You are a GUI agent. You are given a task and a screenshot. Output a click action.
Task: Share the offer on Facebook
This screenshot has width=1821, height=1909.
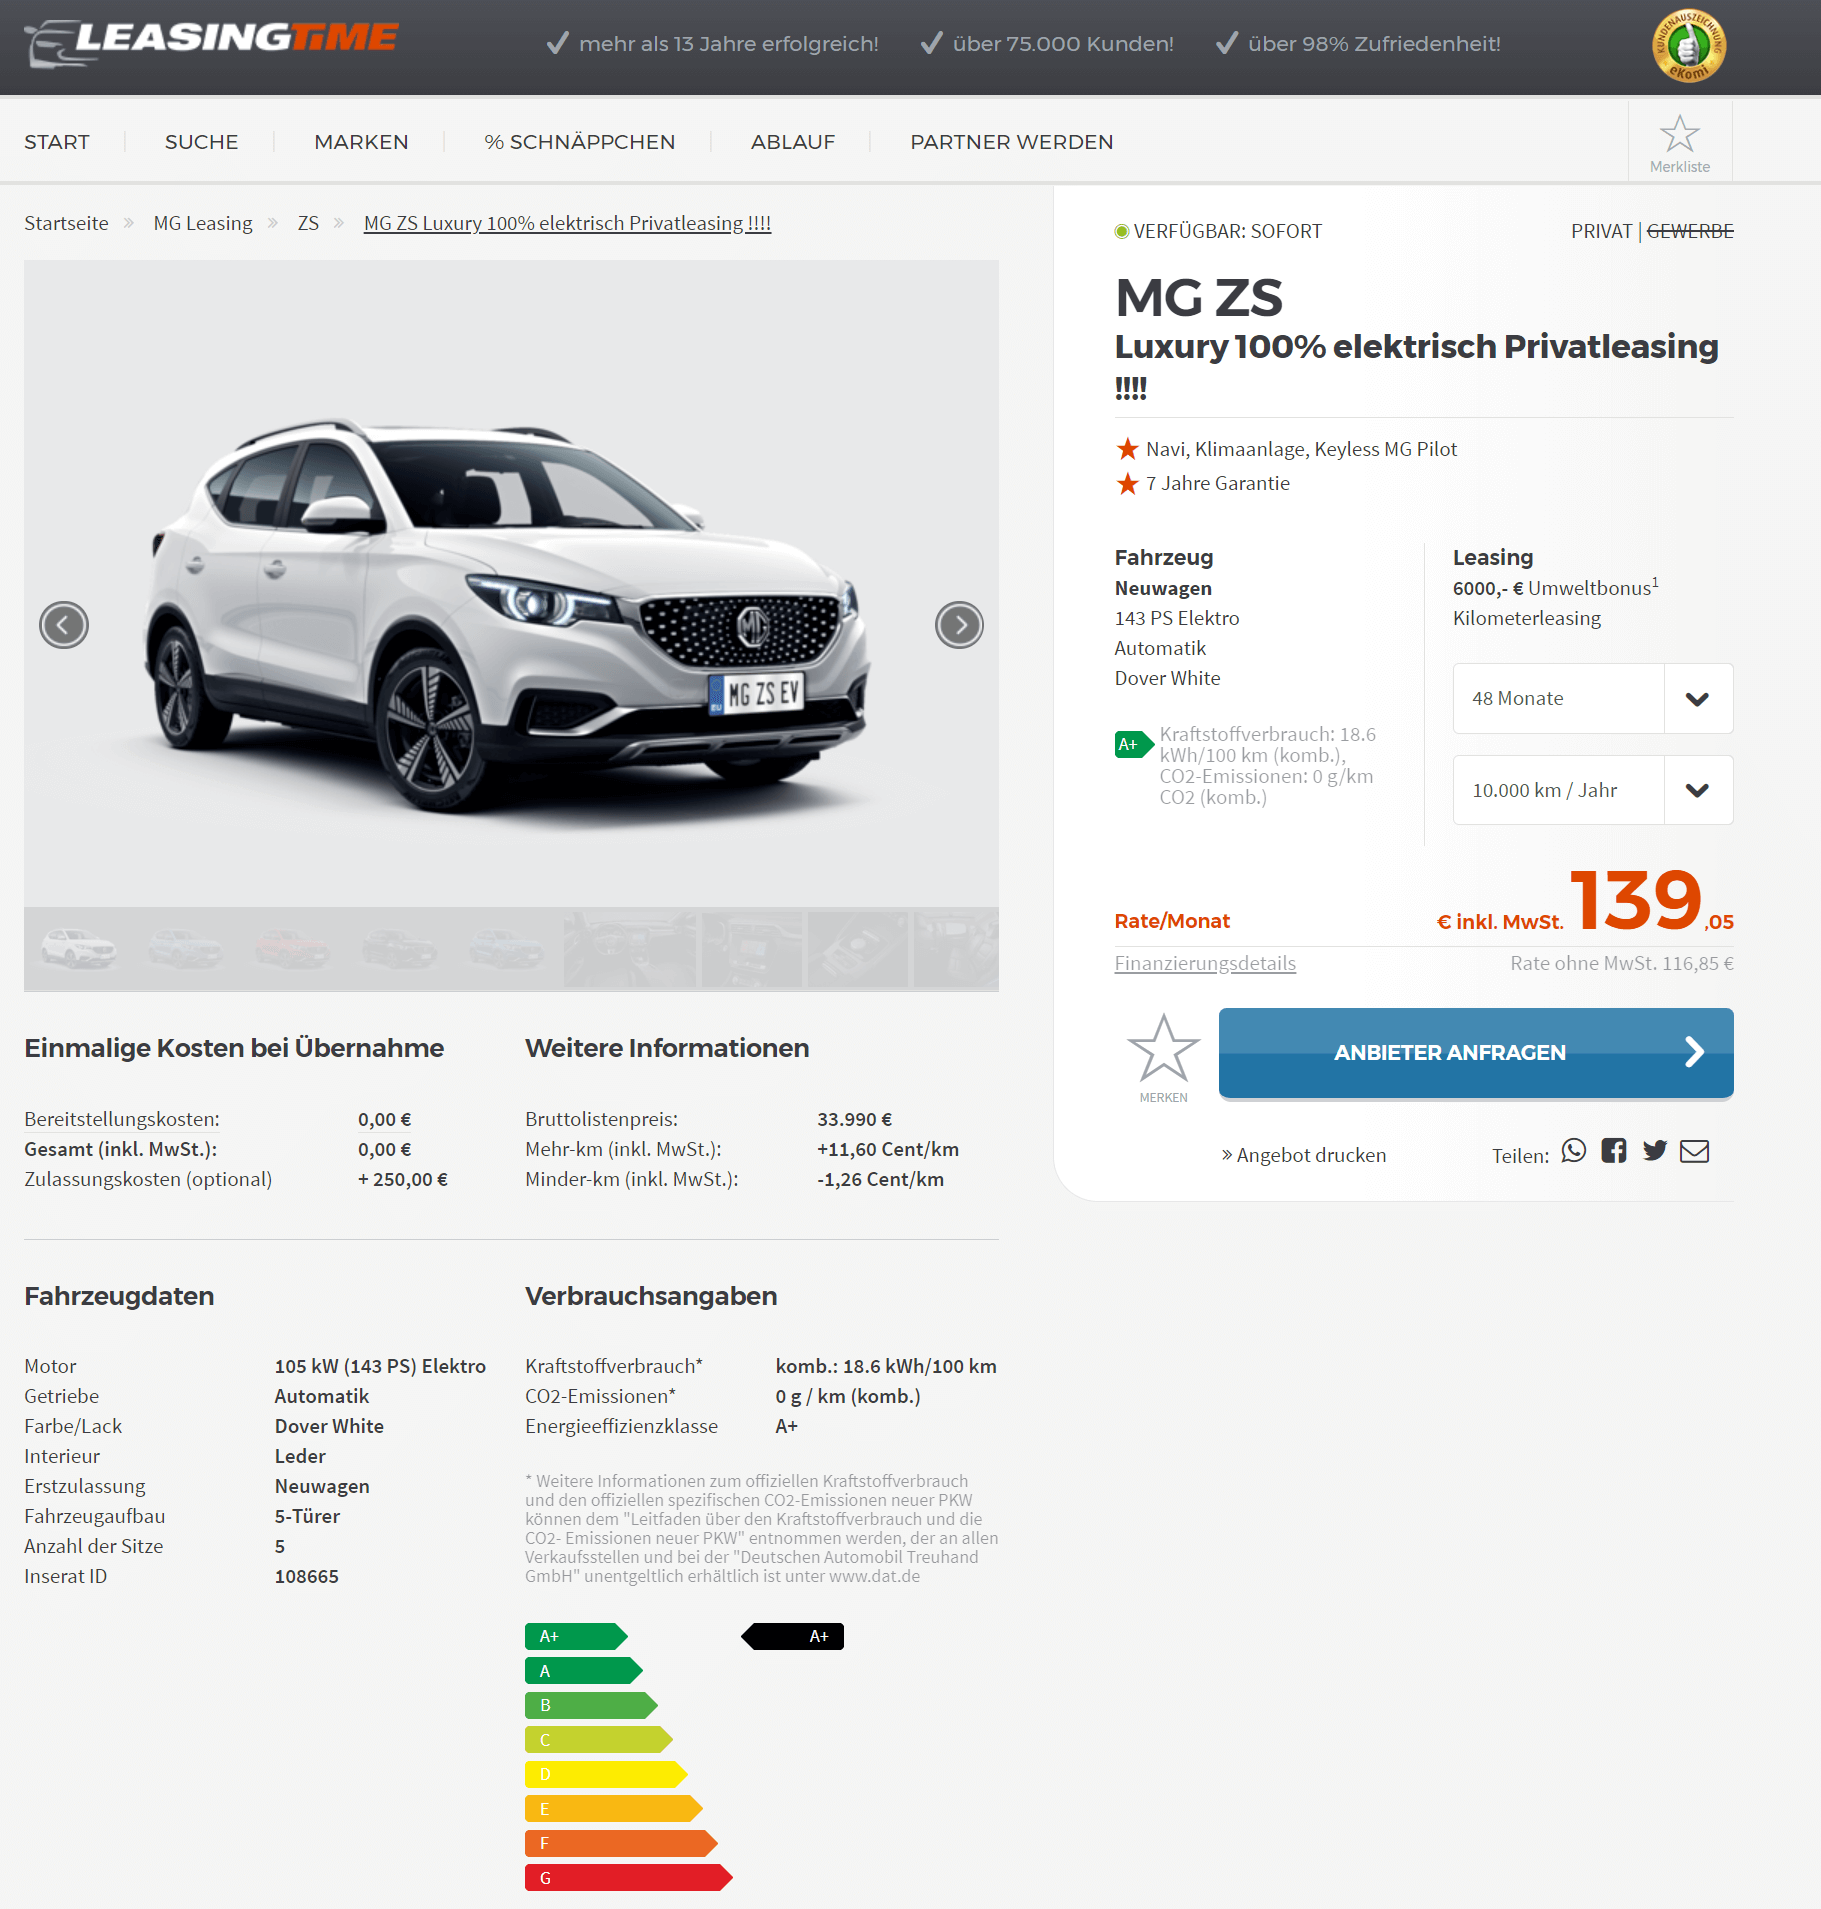coord(1614,1151)
